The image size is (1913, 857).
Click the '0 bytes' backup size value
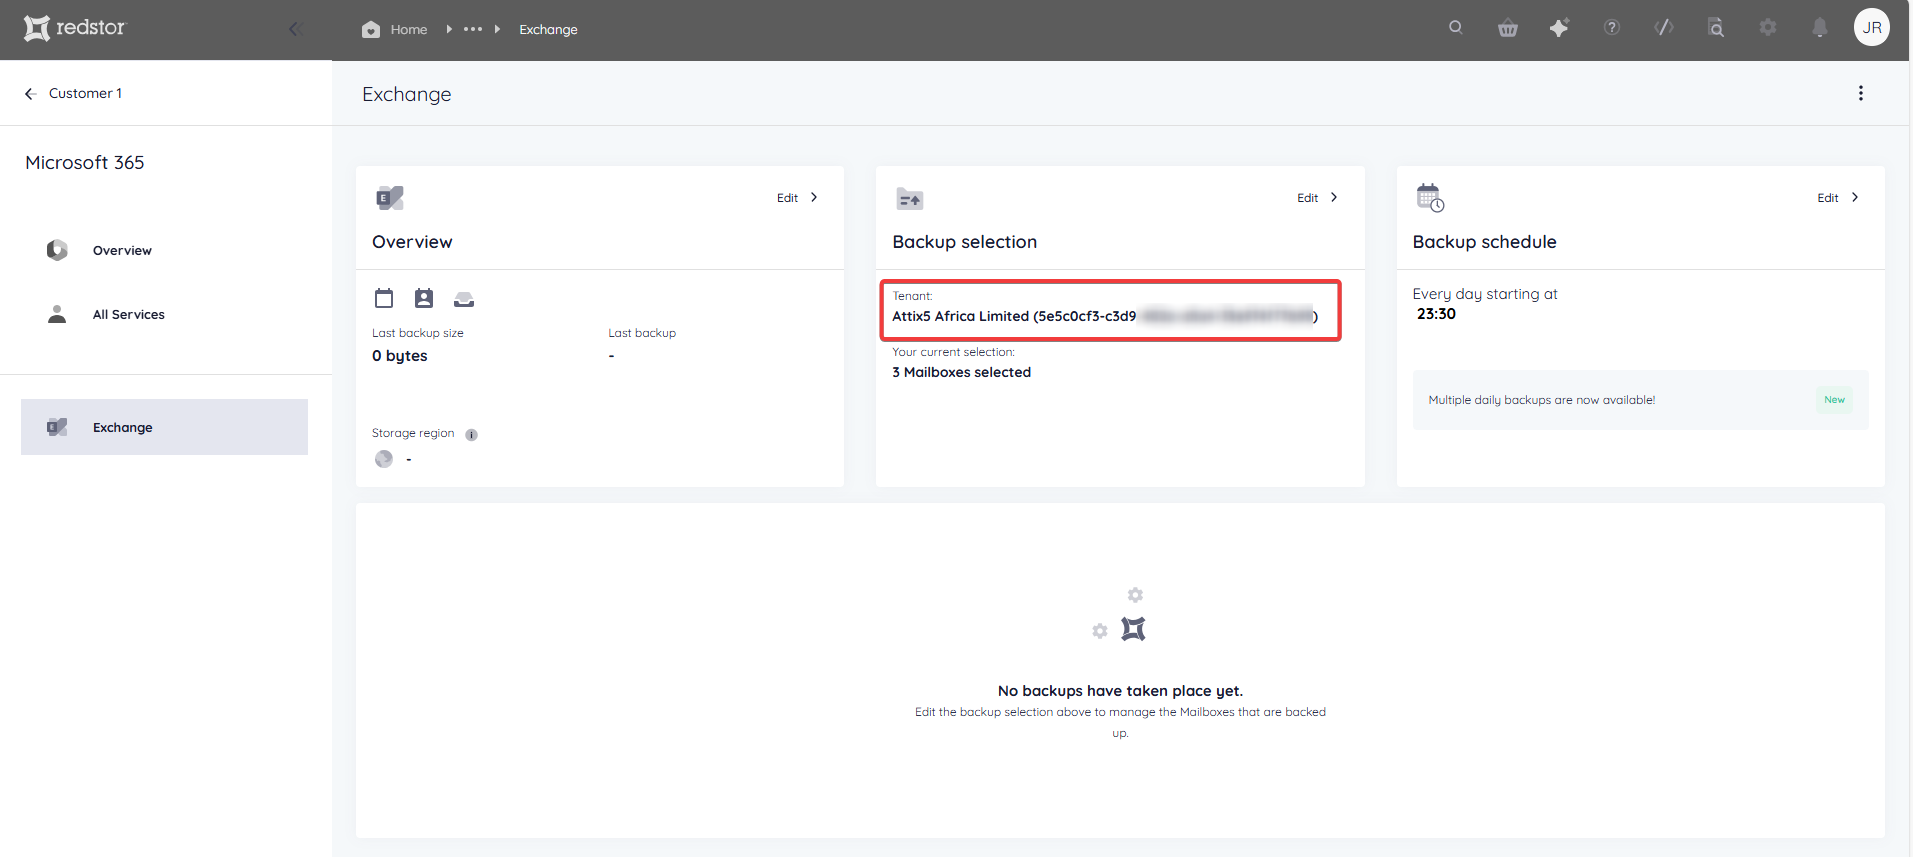pyautogui.click(x=399, y=356)
